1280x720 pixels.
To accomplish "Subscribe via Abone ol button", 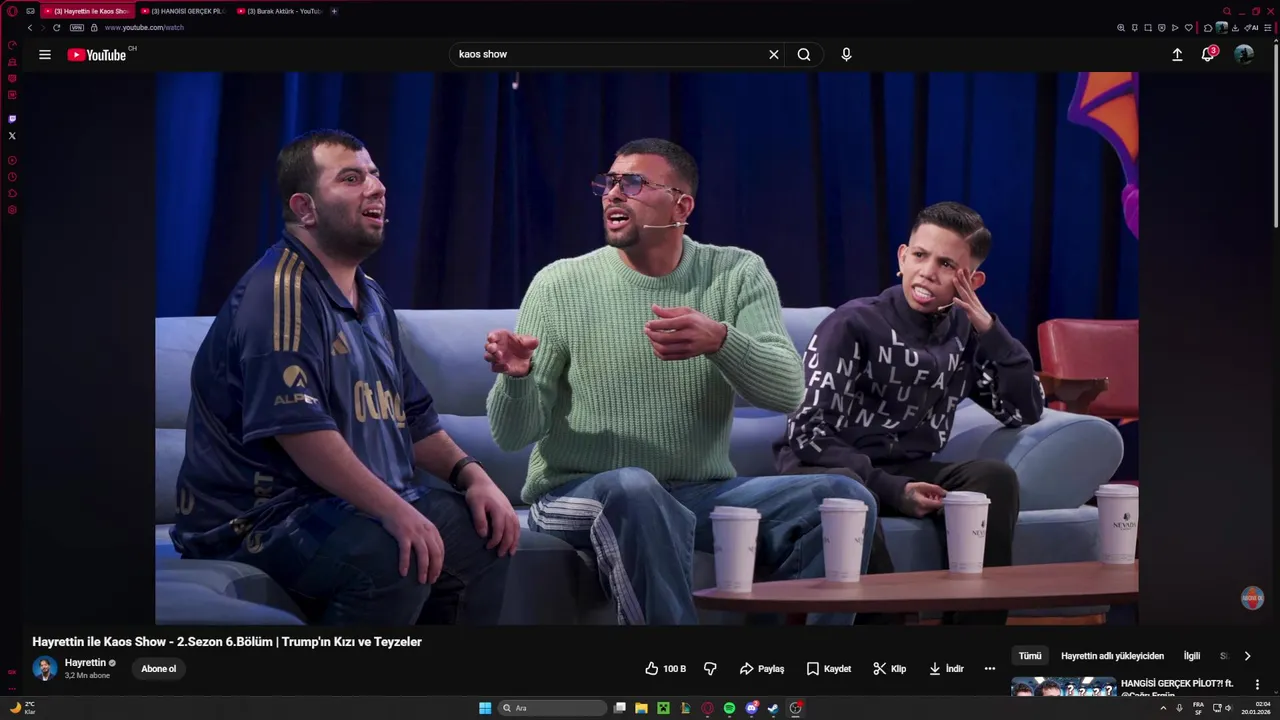I will pos(159,669).
